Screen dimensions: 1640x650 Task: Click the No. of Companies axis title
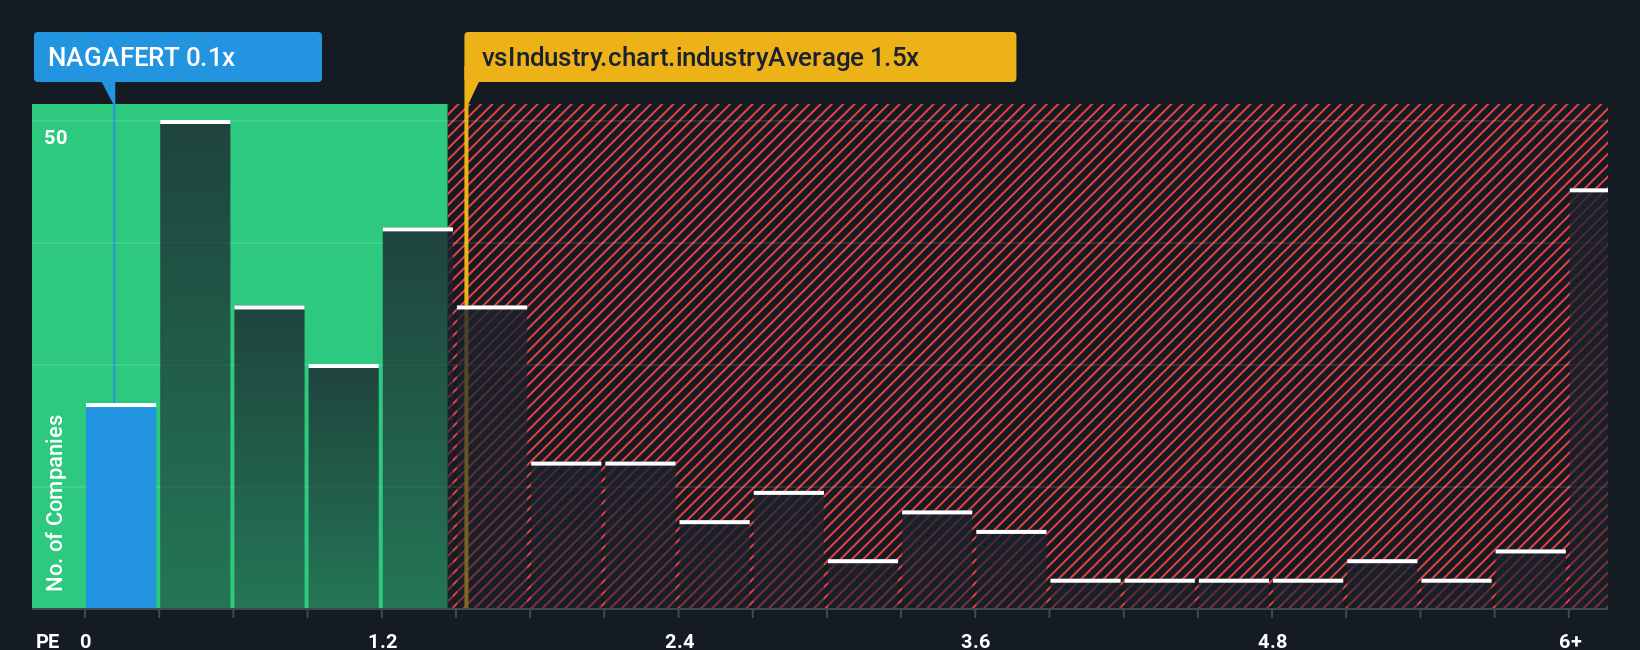click(55, 502)
